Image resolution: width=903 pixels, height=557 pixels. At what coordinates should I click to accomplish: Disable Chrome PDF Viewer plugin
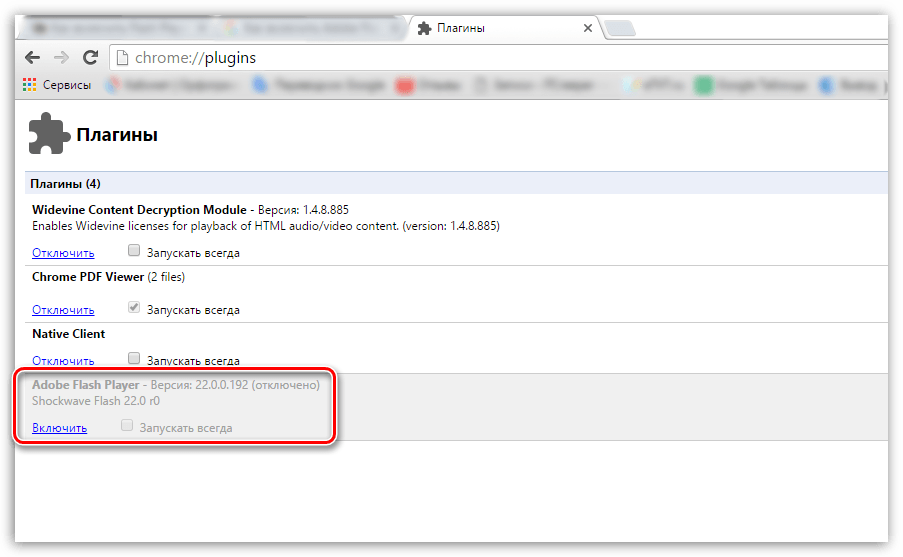coord(63,310)
